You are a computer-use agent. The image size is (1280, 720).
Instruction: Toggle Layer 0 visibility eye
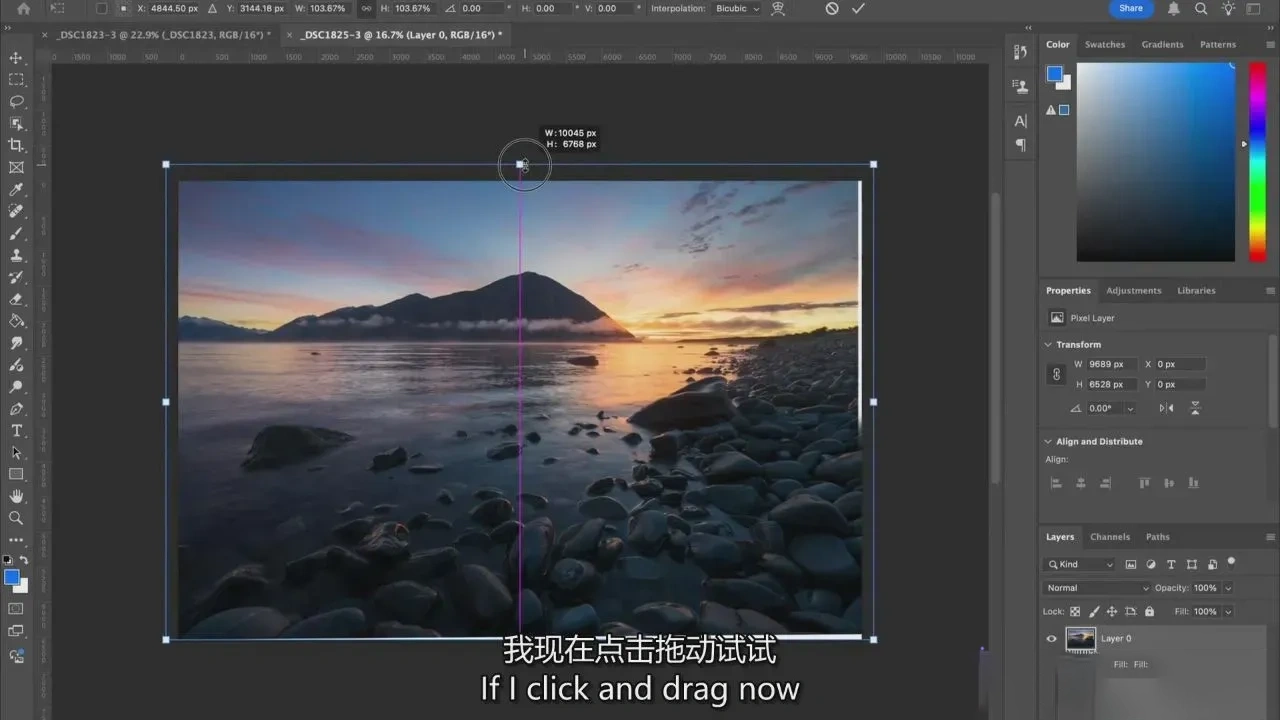click(x=1051, y=638)
